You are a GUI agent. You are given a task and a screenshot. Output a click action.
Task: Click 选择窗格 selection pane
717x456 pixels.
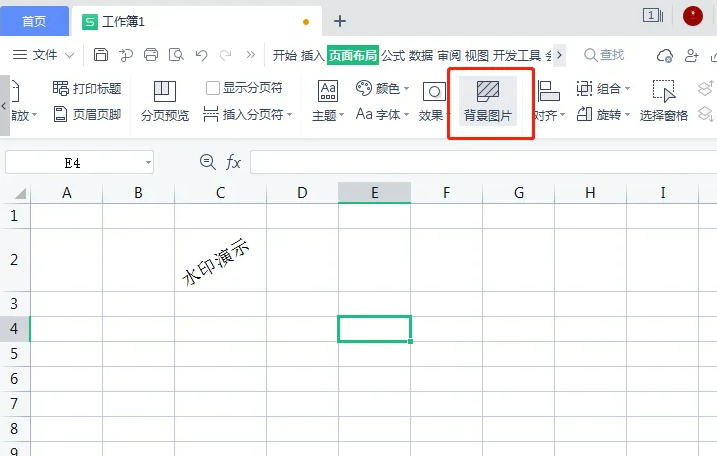[x=663, y=102]
